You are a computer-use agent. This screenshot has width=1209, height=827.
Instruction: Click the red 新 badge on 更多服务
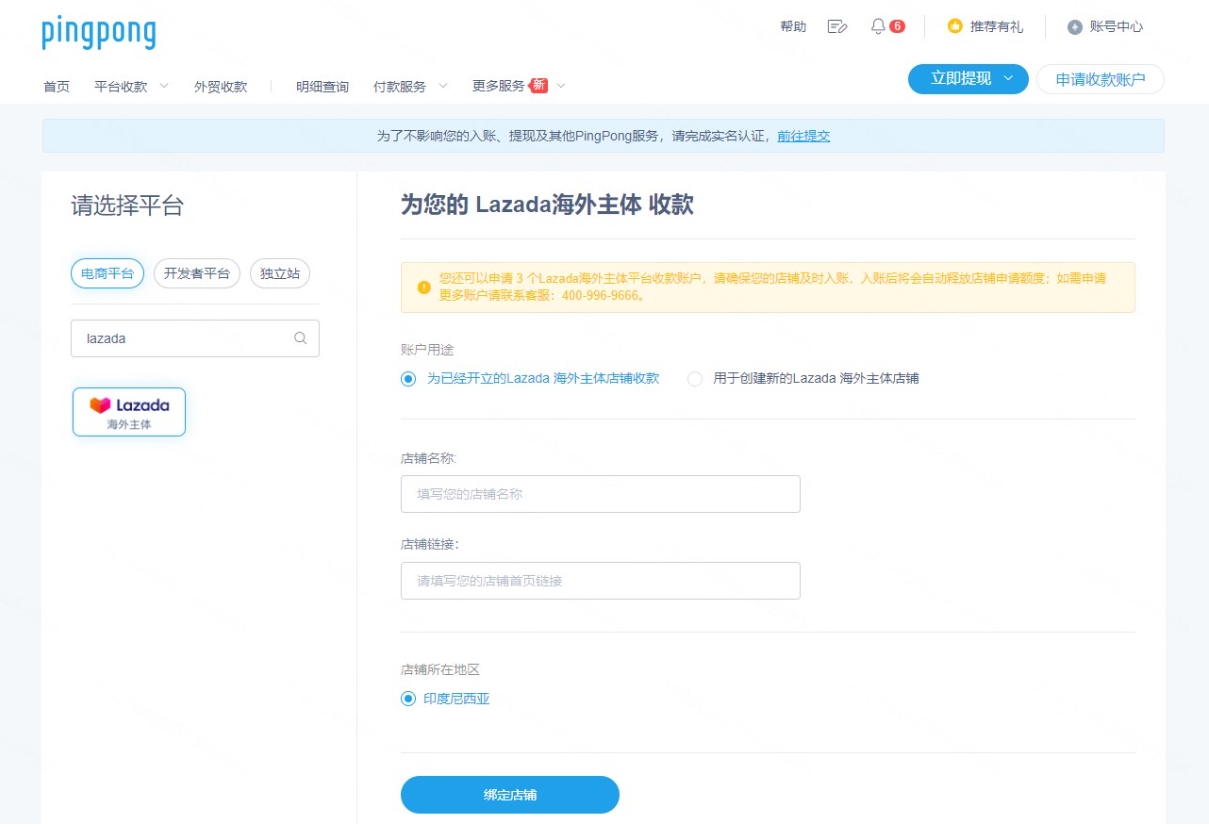point(536,84)
